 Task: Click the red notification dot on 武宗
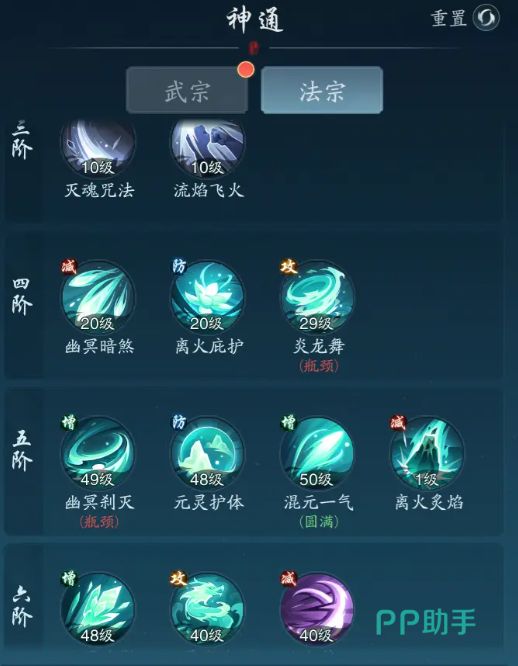coord(246,69)
